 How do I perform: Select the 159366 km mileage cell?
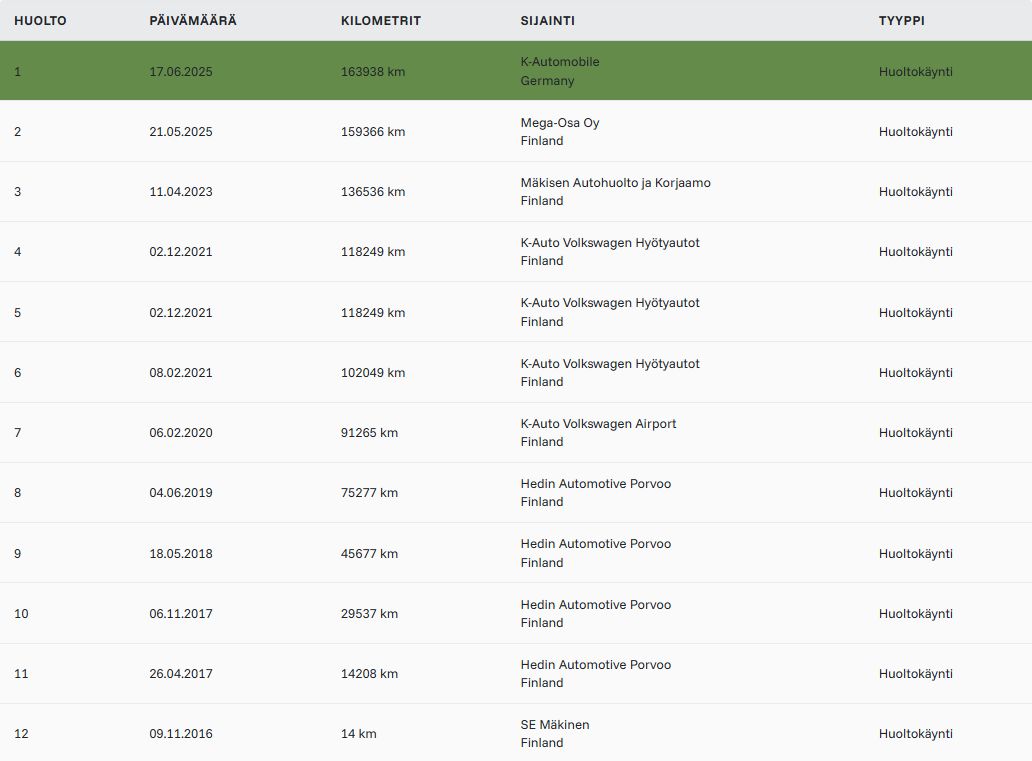pyautogui.click(x=373, y=132)
